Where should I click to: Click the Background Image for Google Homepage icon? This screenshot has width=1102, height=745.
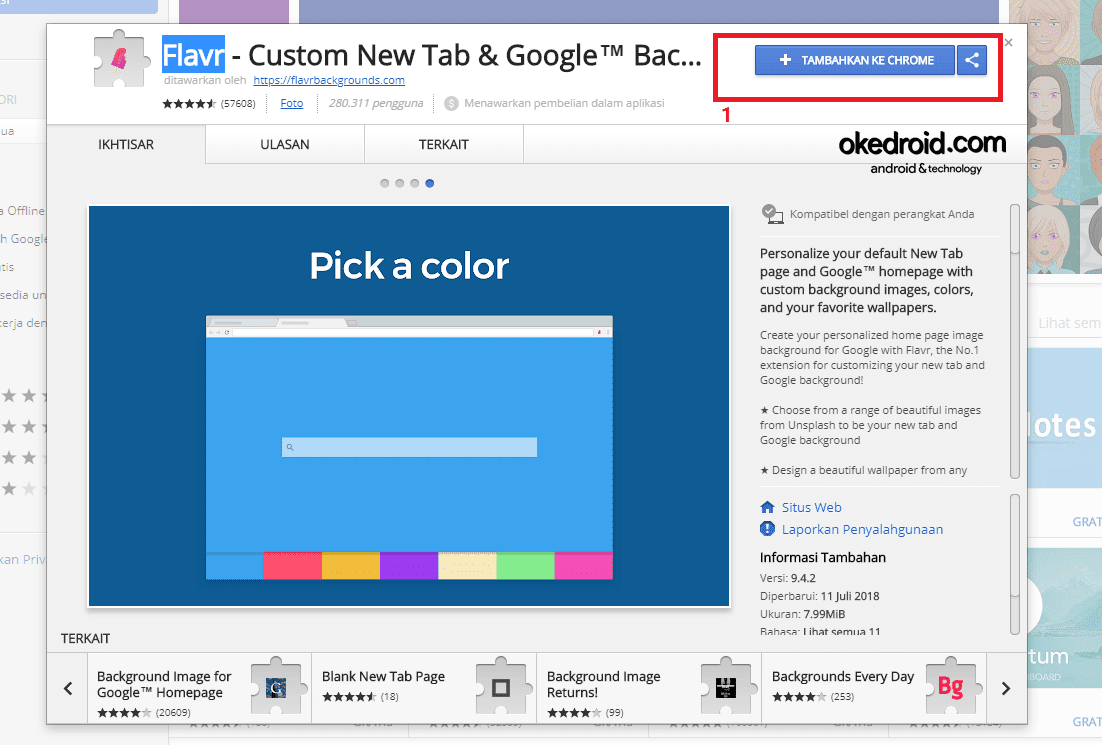coord(277,687)
